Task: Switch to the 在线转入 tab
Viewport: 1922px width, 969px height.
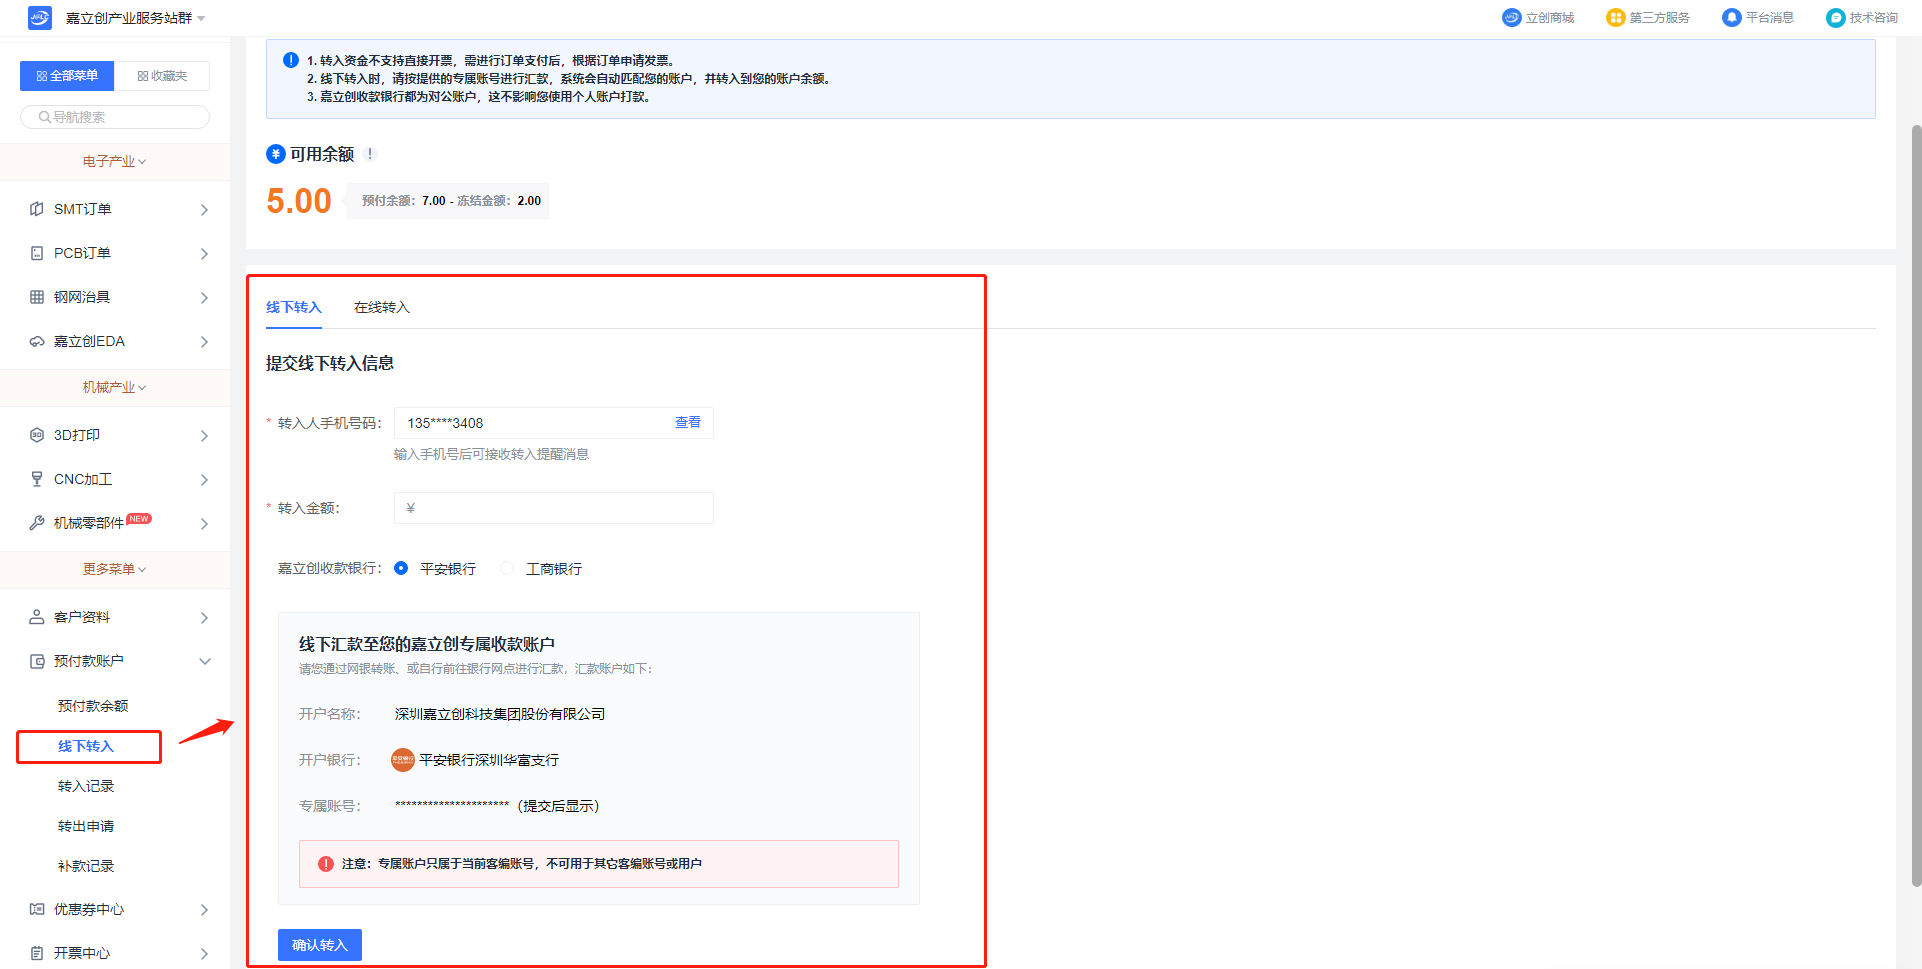Action: coord(381,307)
